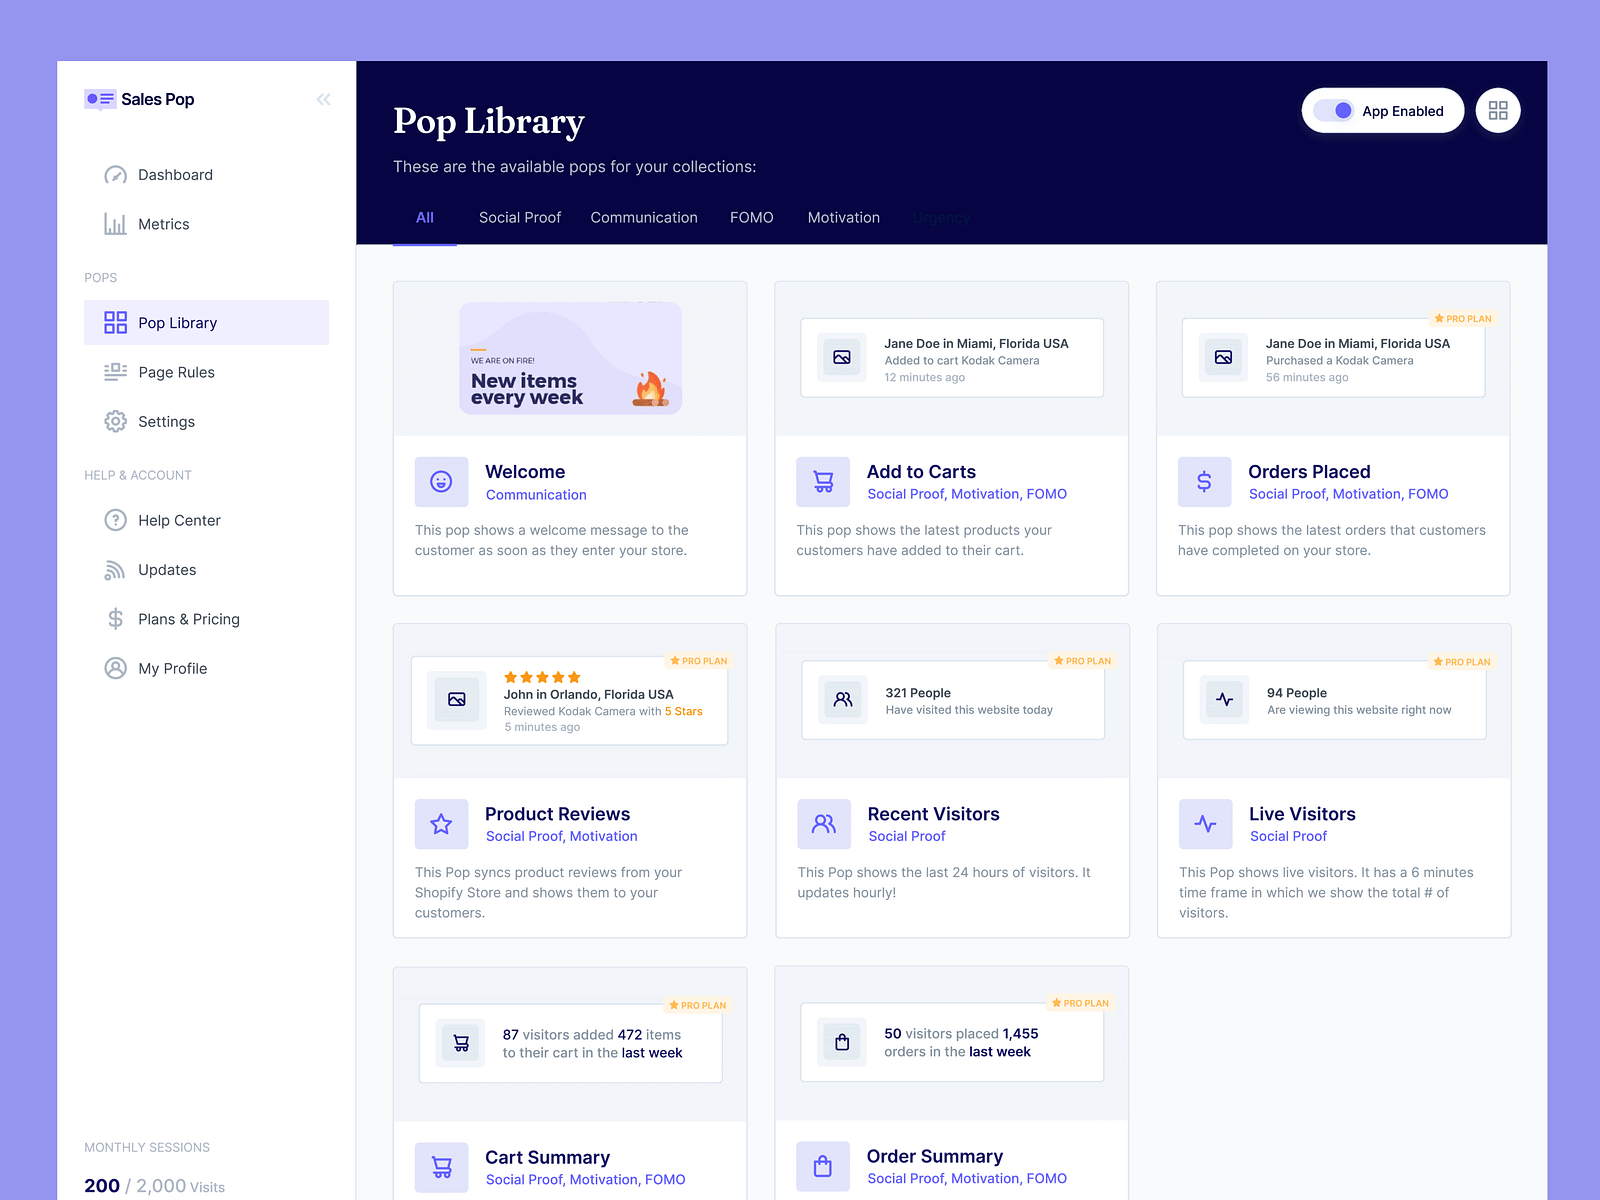Select the Dashboard compass icon in sidebar
This screenshot has width=1600, height=1200.
coord(114,174)
